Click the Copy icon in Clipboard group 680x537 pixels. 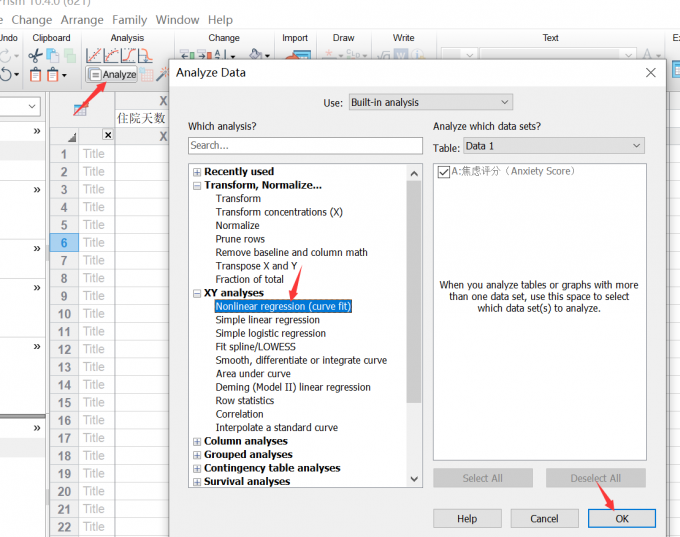[x=52, y=56]
